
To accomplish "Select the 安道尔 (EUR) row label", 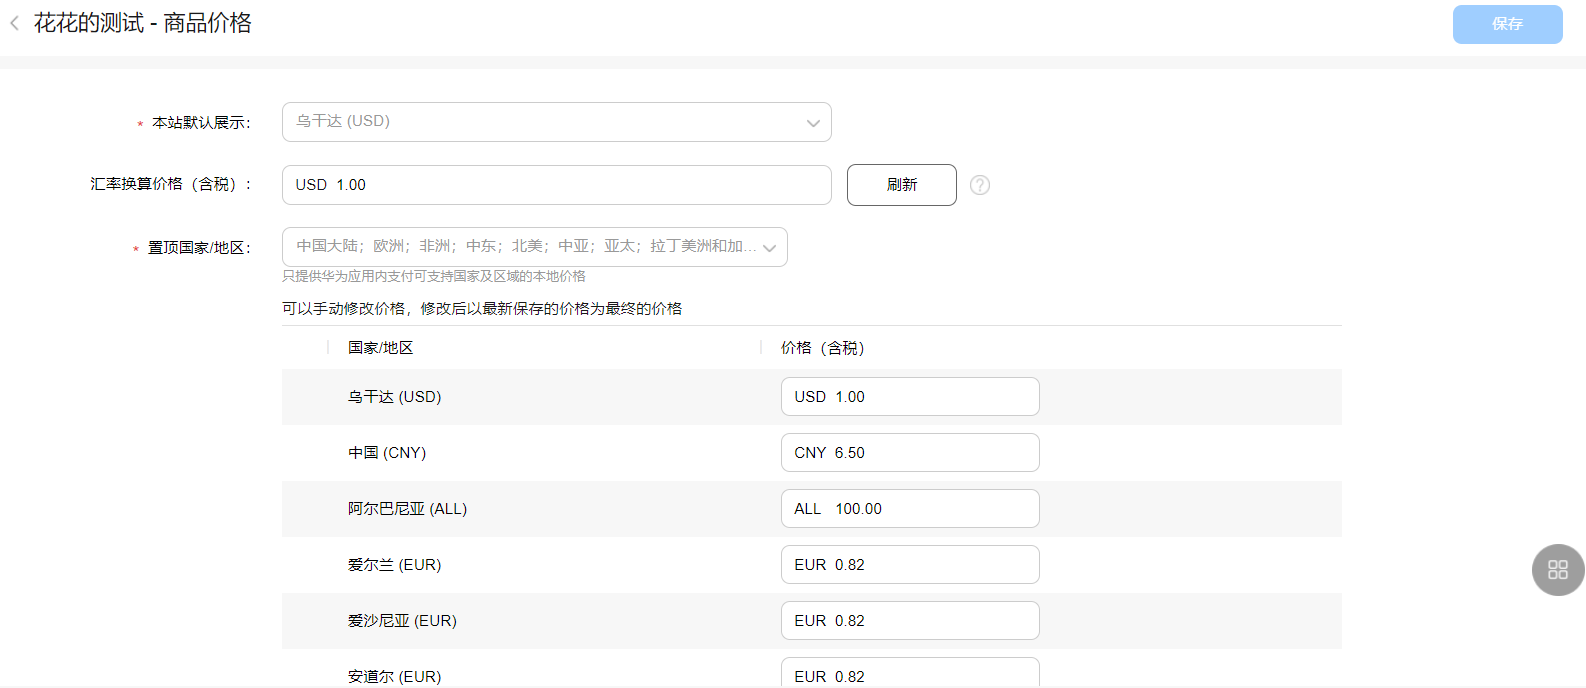I will click(395, 677).
